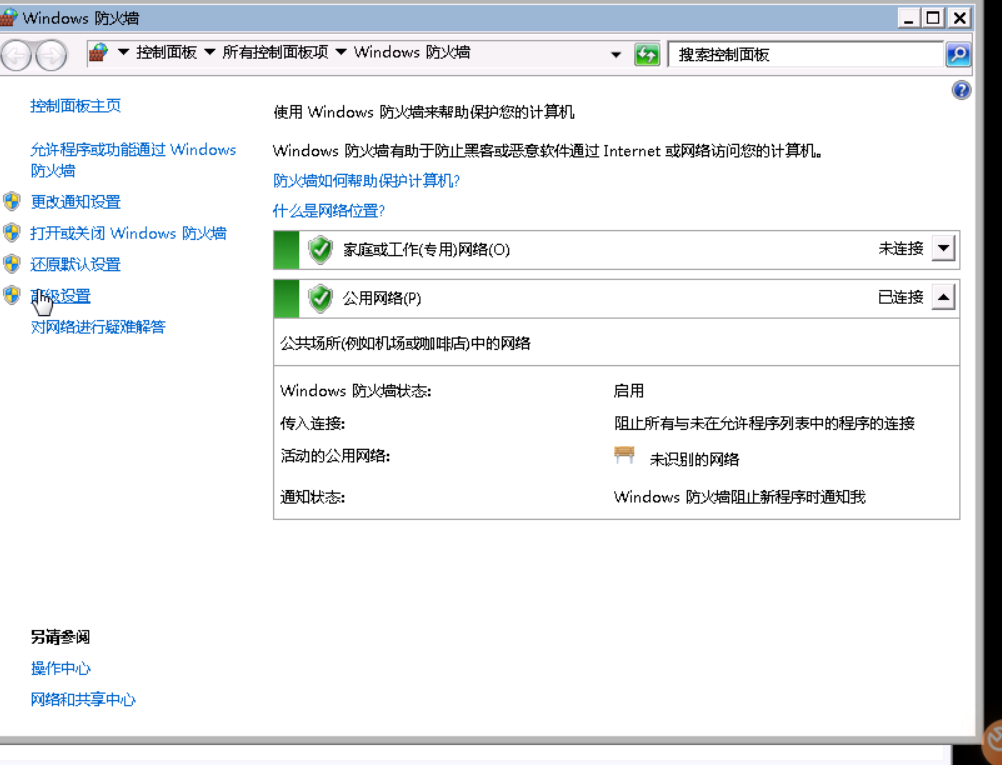Click the Forward navigation arrow
Screen dimensions: 1002x765
pyautogui.click(x=51, y=56)
